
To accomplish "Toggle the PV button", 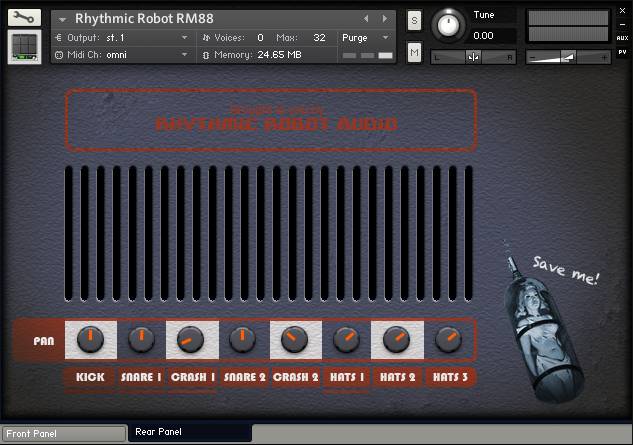I will coord(622,52).
